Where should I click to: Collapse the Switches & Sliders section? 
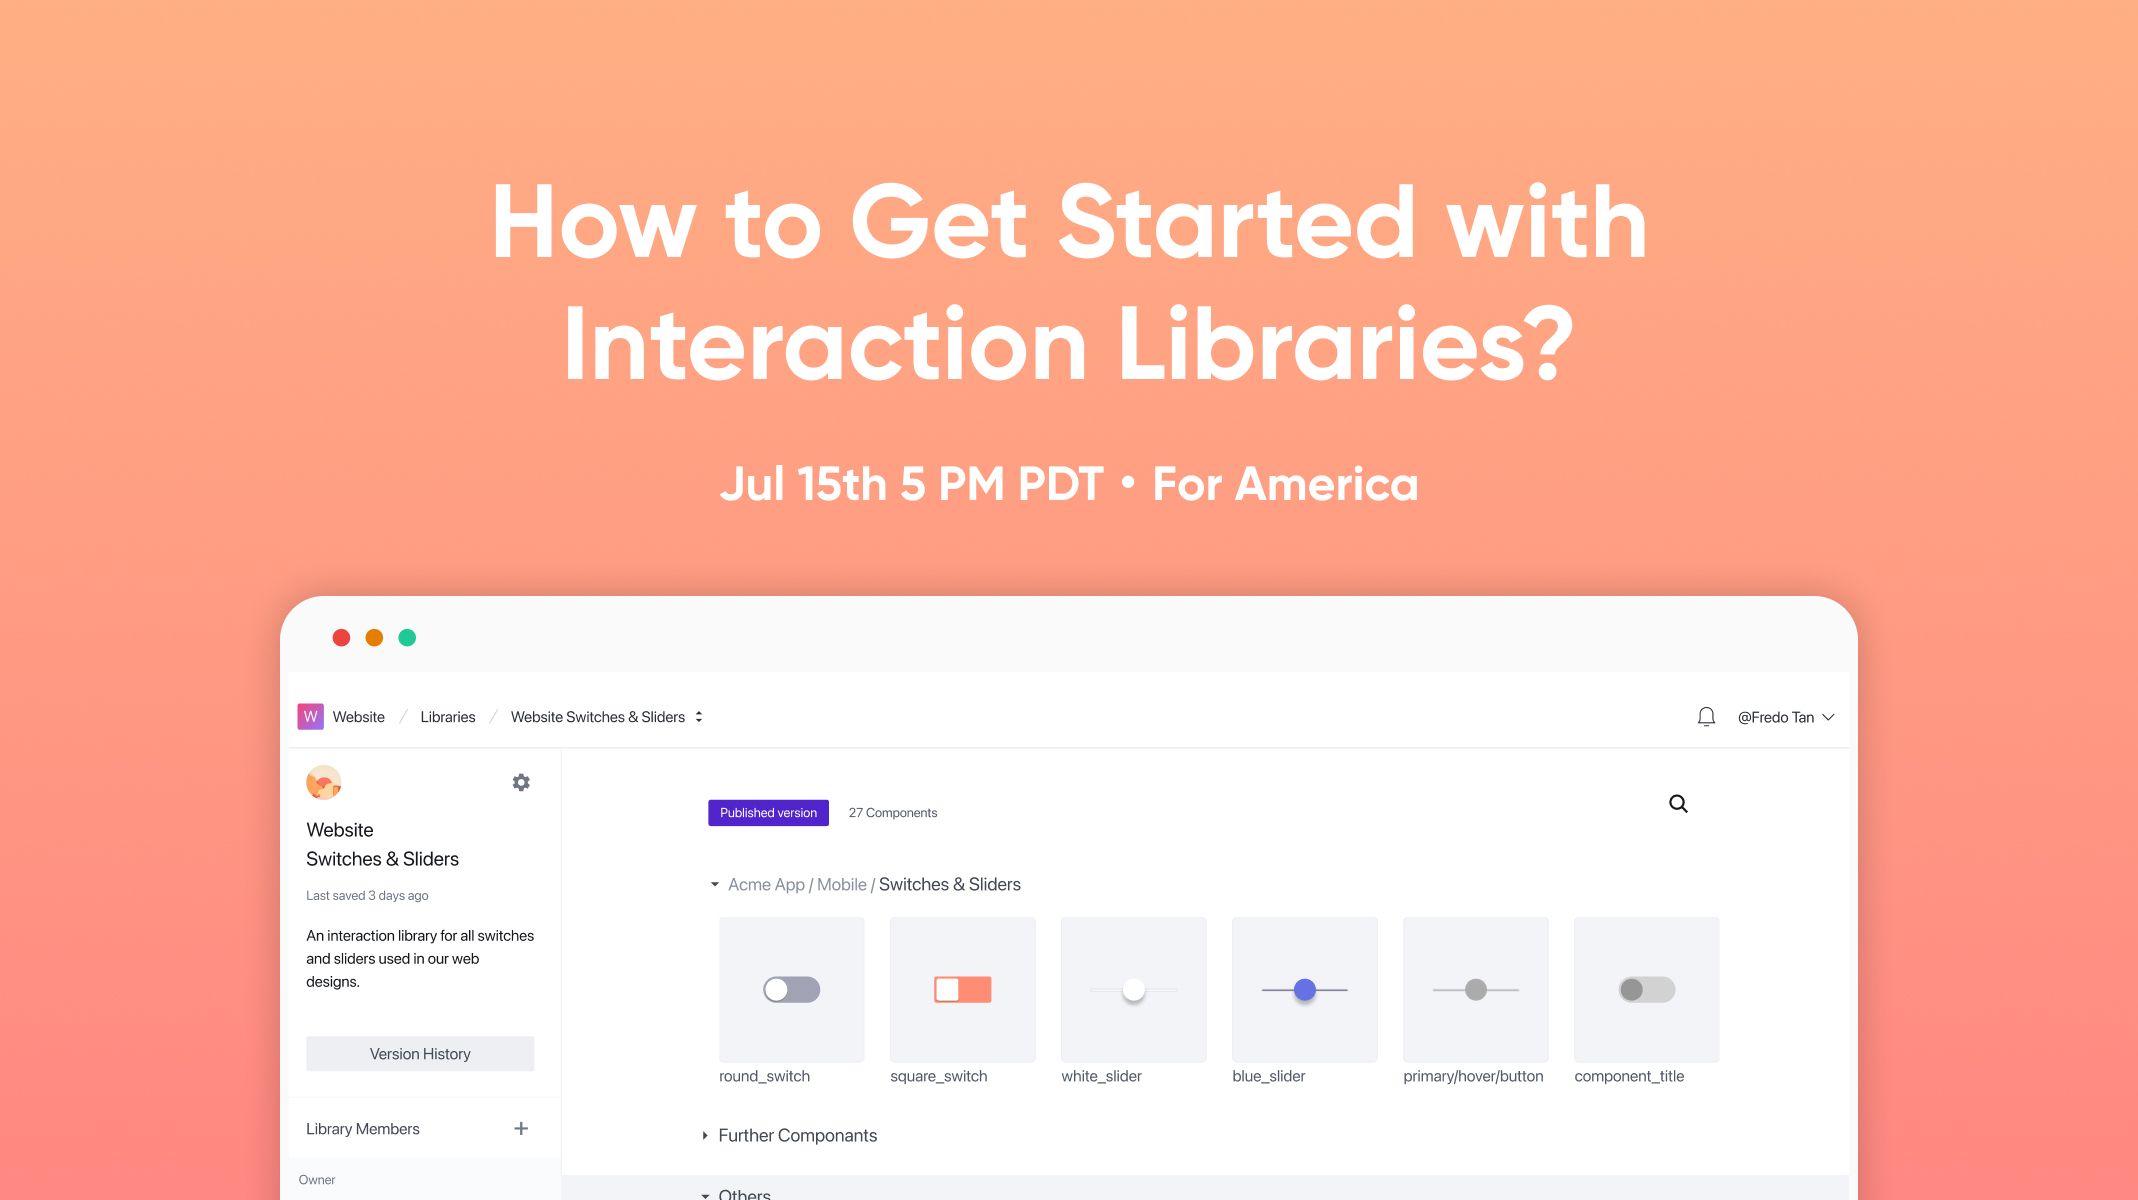[x=714, y=884]
